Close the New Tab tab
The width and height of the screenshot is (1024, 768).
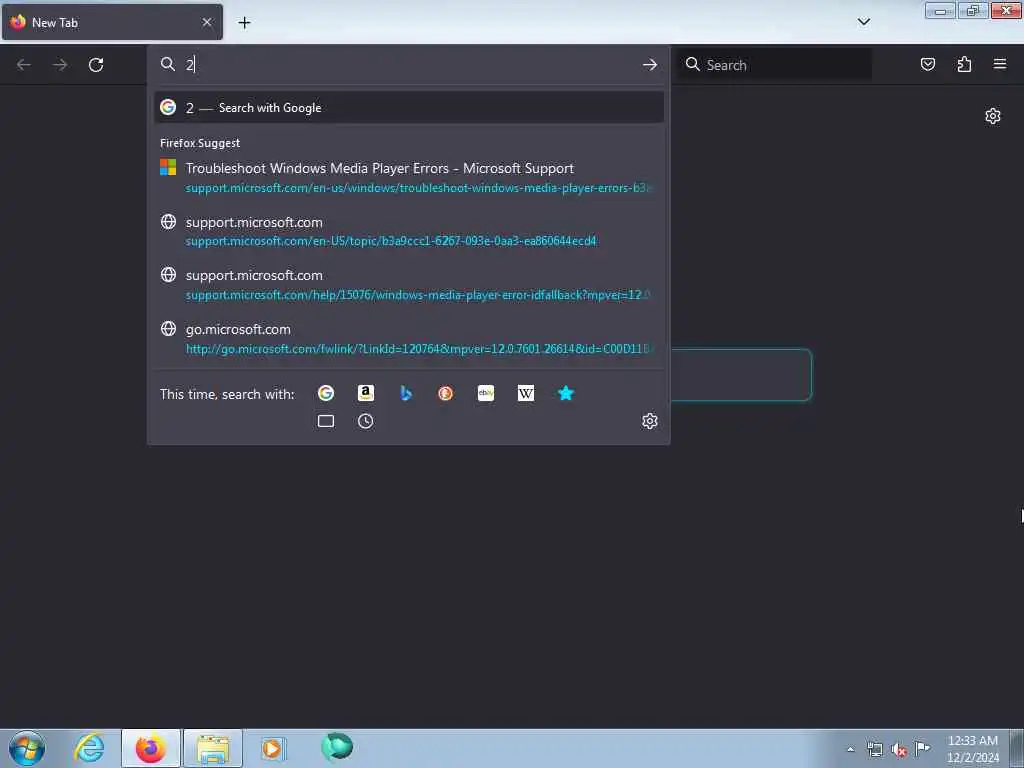pos(207,22)
